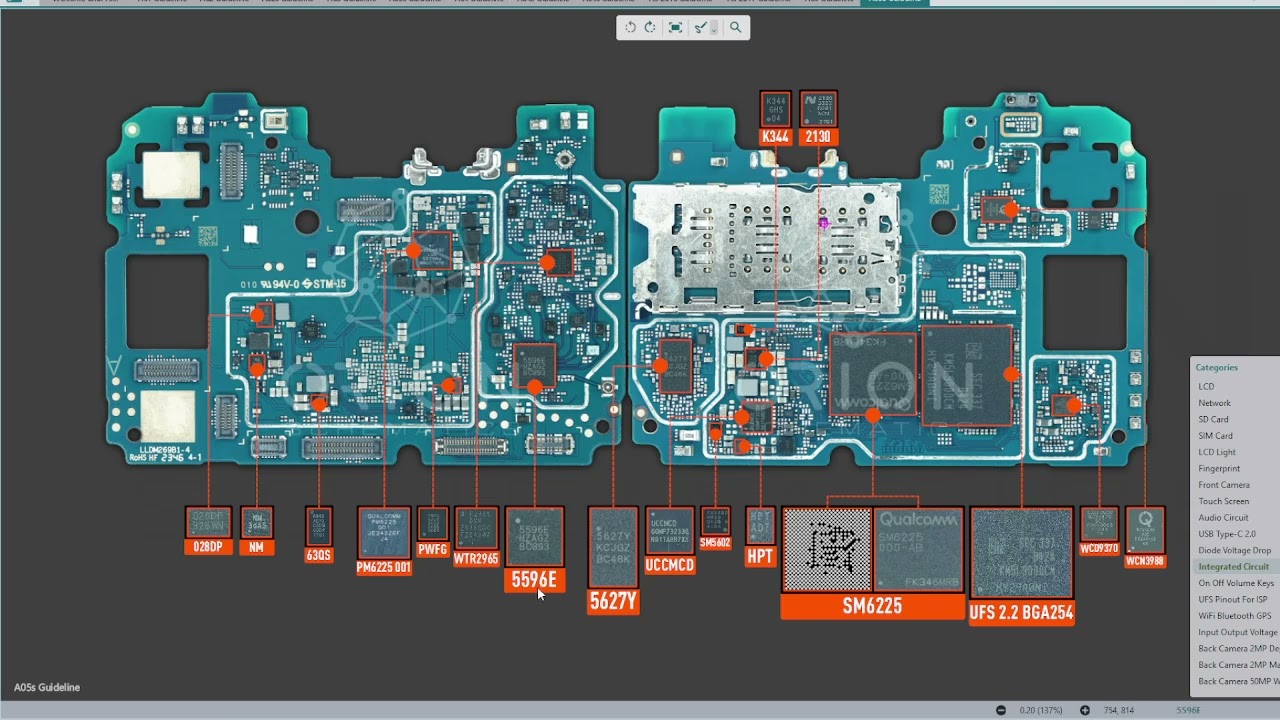
Task: Select the Front Camera category
Action: (1224, 485)
